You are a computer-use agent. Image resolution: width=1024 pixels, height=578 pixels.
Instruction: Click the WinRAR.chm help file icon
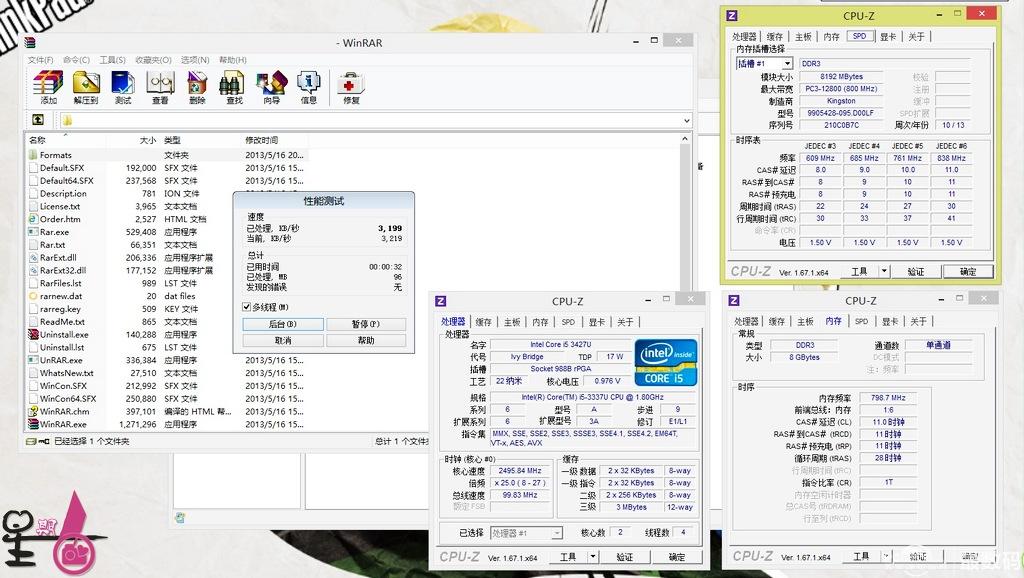coord(33,411)
